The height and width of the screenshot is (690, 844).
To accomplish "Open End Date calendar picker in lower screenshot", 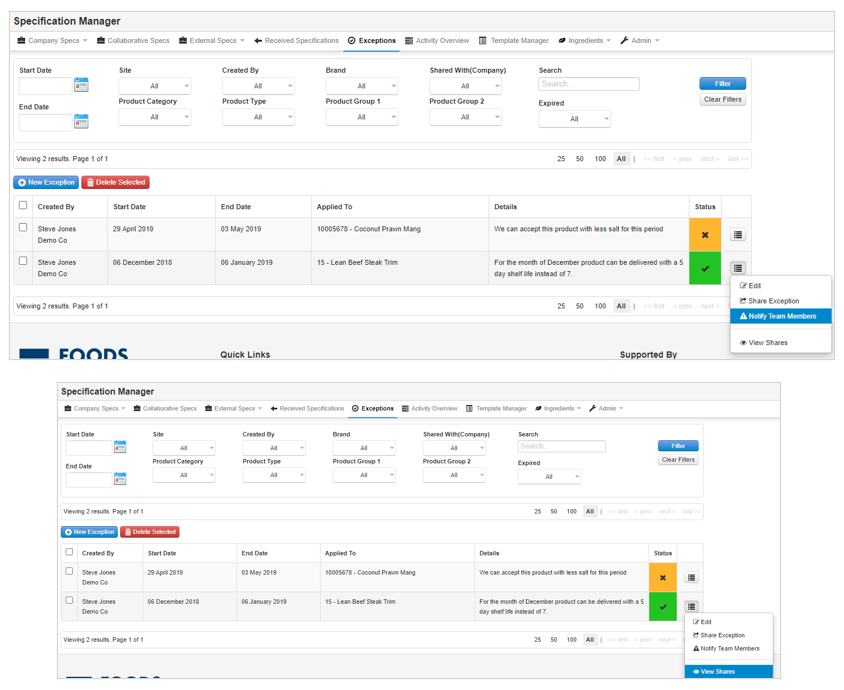I will [120, 478].
